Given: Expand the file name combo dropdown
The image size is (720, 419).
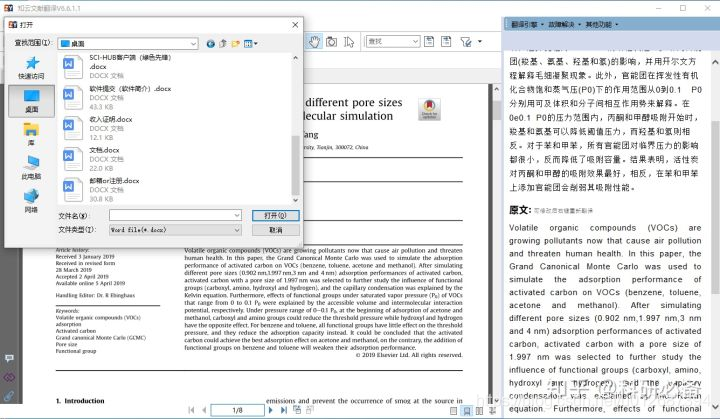Looking at the screenshot, I should point(237,215).
